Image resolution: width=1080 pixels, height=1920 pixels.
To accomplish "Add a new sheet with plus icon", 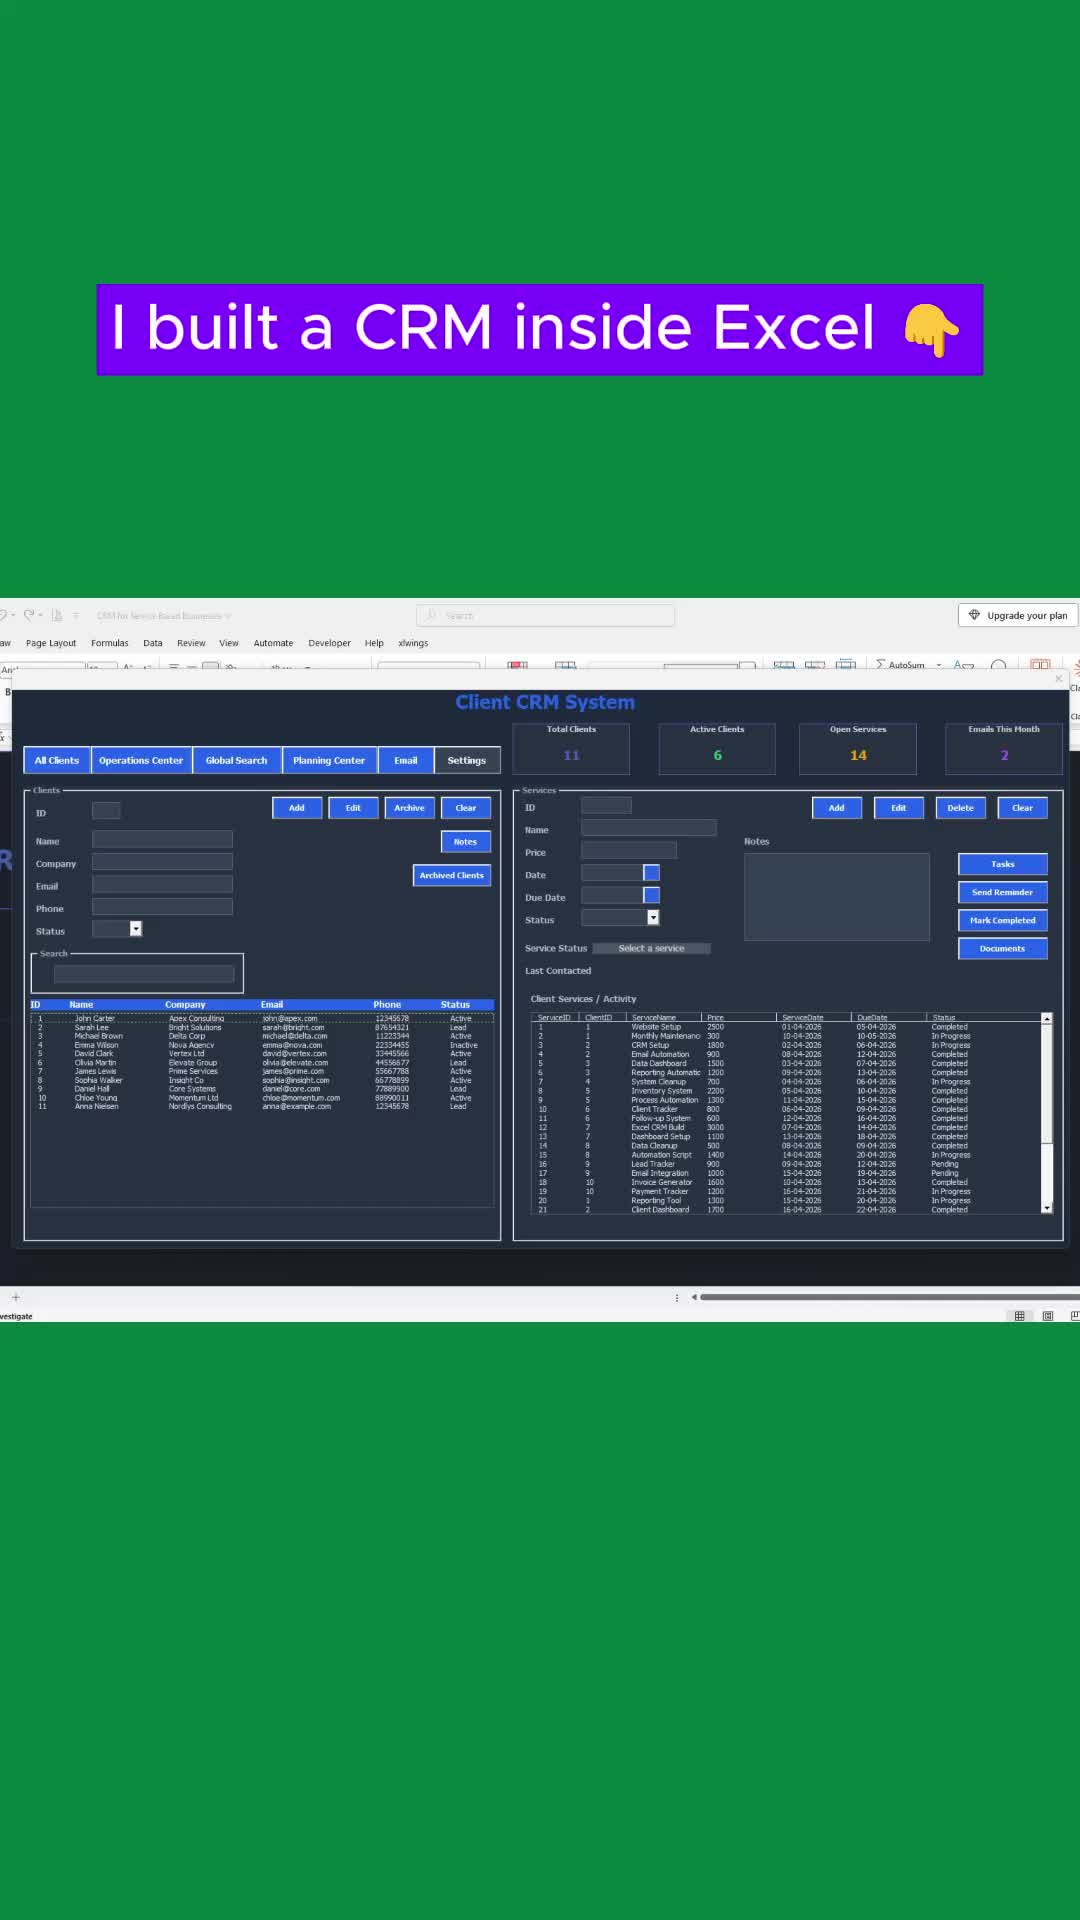I will (15, 1297).
